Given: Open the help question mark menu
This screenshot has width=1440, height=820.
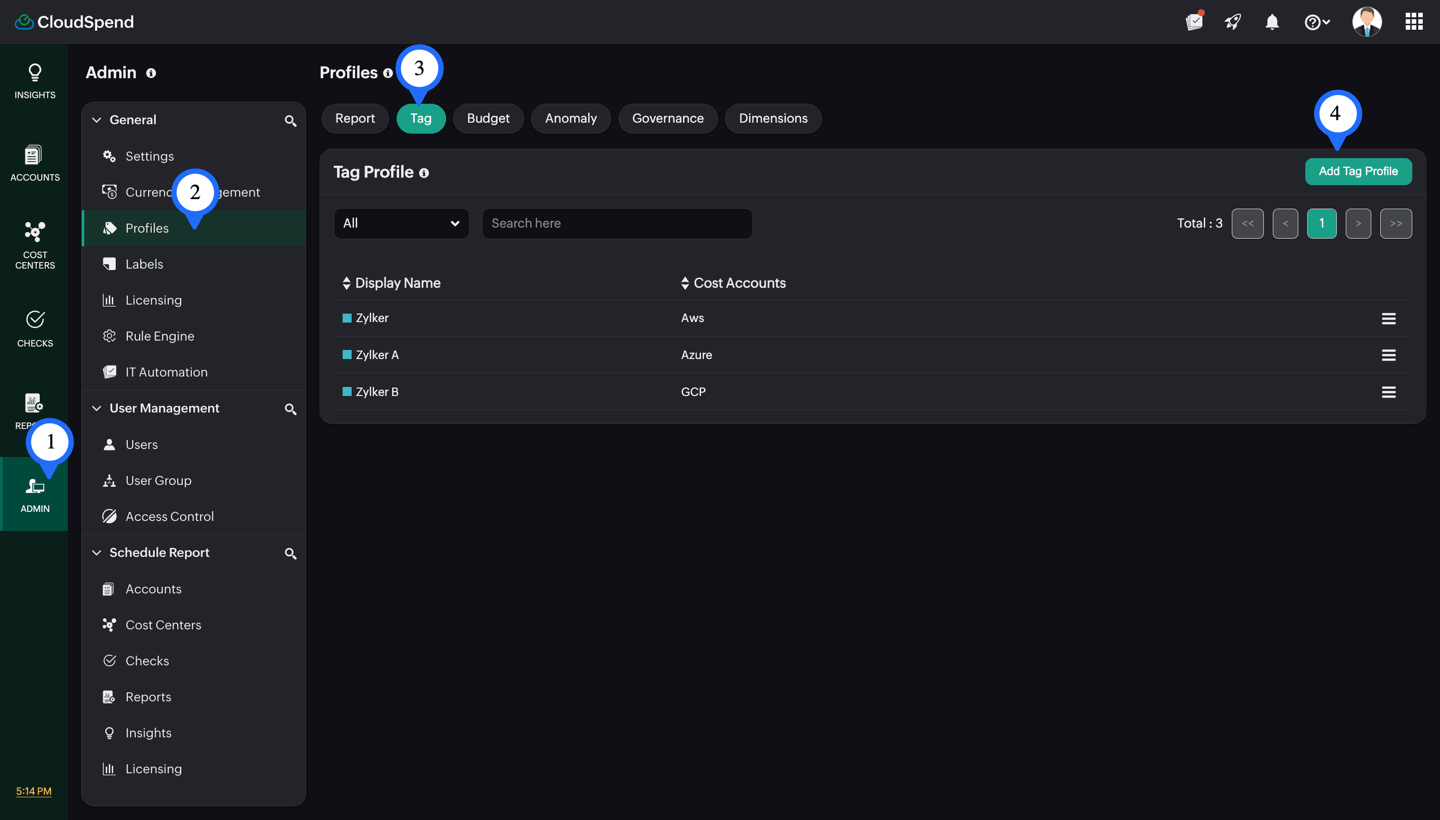Looking at the screenshot, I should [x=1317, y=22].
